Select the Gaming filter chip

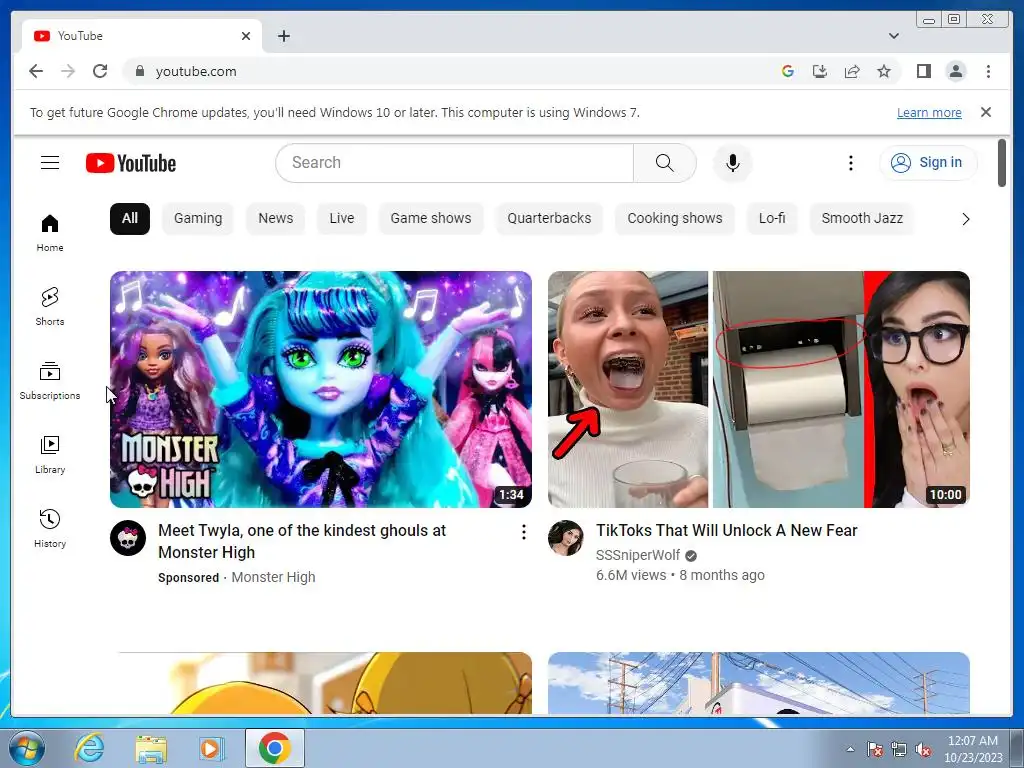198,218
